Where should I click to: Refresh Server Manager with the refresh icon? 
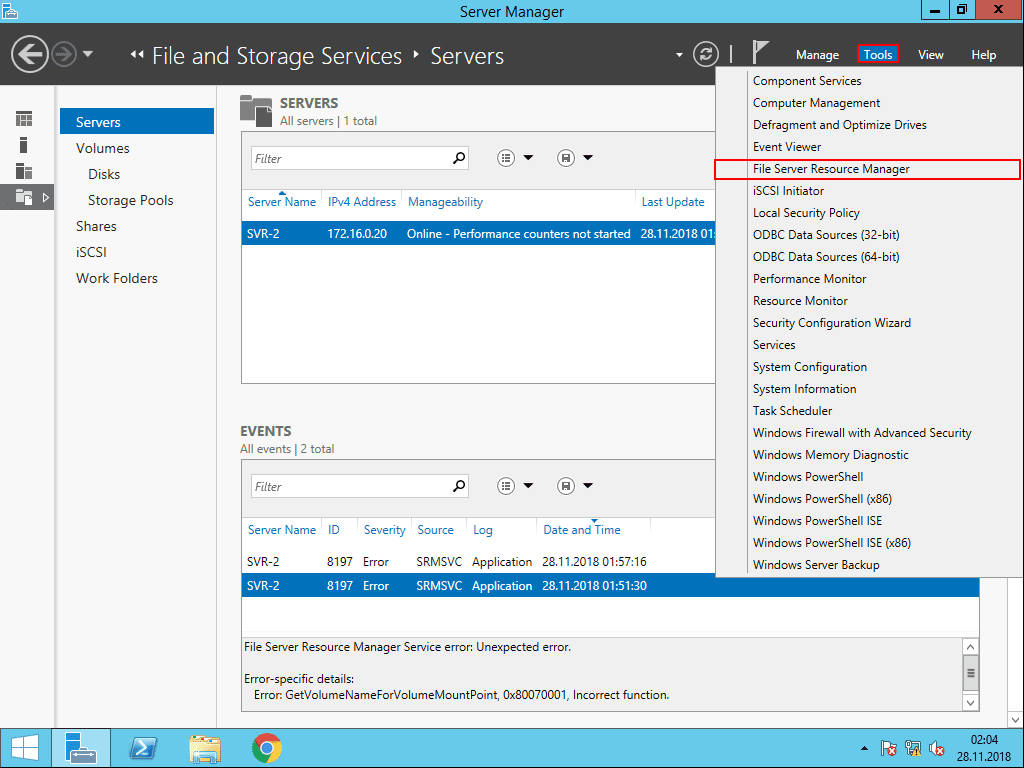[707, 55]
